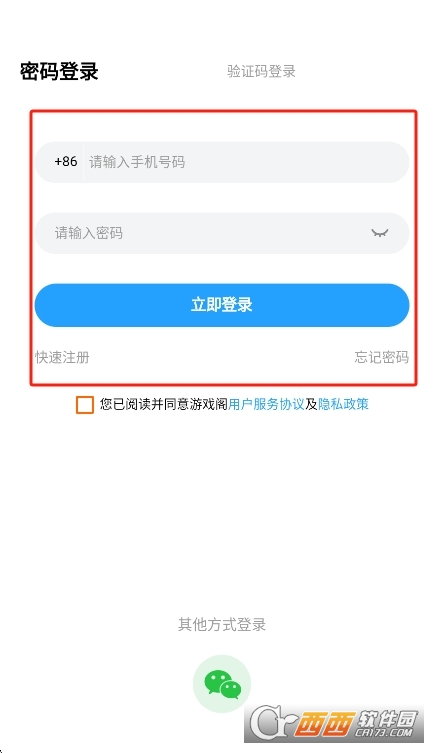Click the blue 立即登录 button
This screenshot has height=753, width=444.
pyautogui.click(x=222, y=305)
